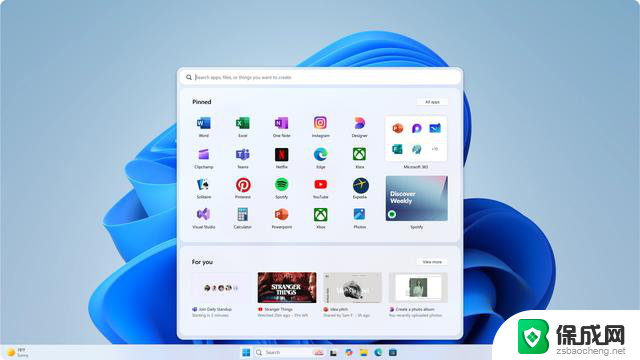The width and height of the screenshot is (640, 360).
Task: Click the 'Idea pitch' caption text
Action: [x=339, y=309]
